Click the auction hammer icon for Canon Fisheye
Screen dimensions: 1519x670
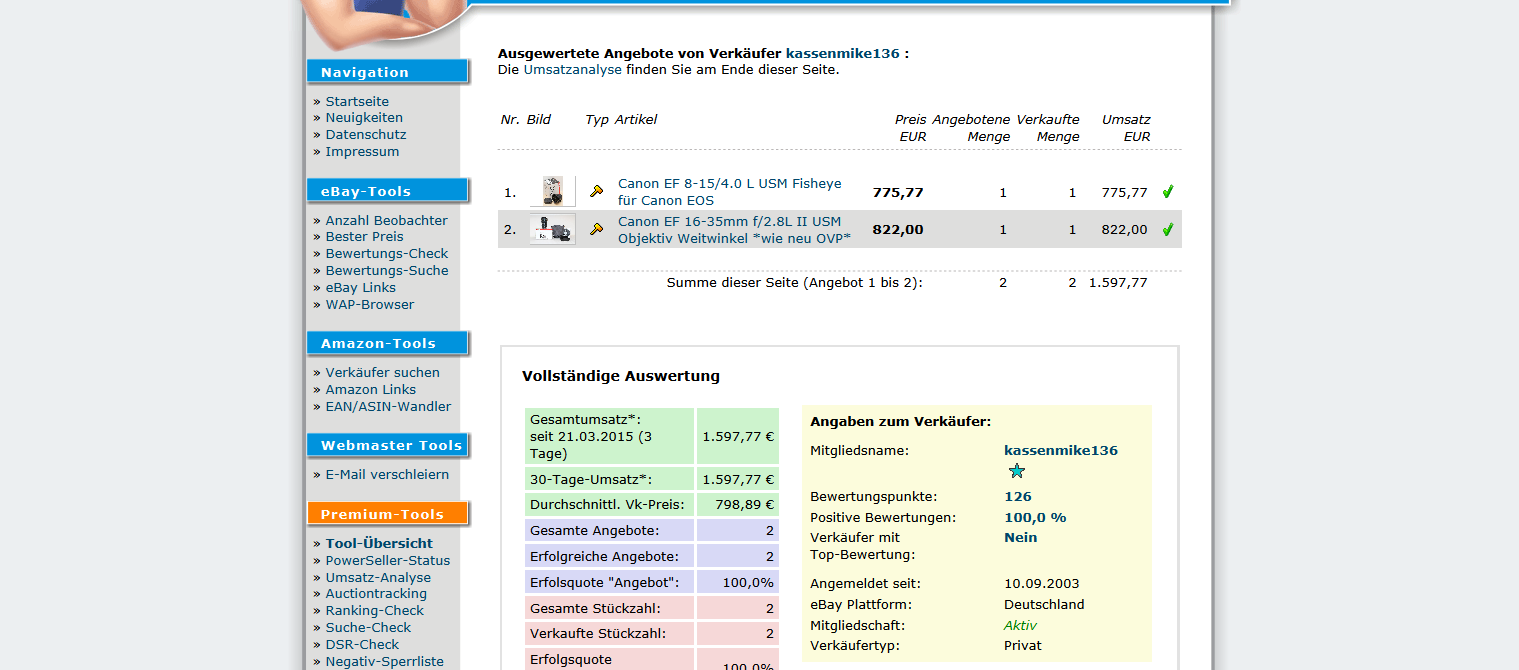(x=597, y=191)
